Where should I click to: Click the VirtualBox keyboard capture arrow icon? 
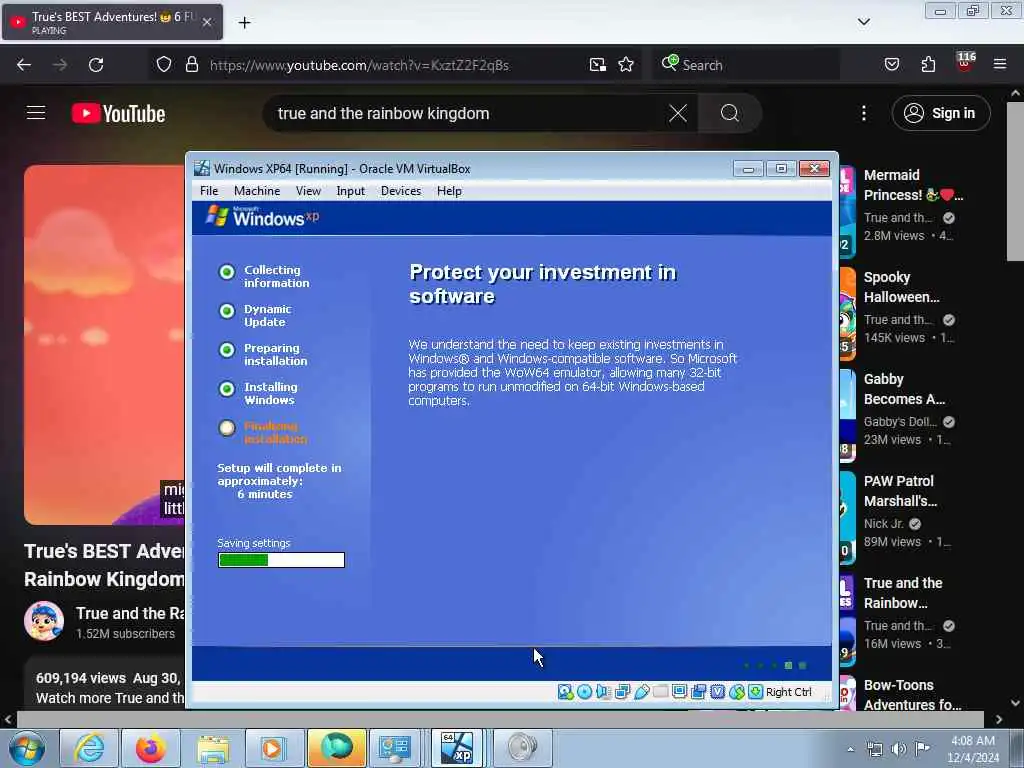tap(756, 692)
